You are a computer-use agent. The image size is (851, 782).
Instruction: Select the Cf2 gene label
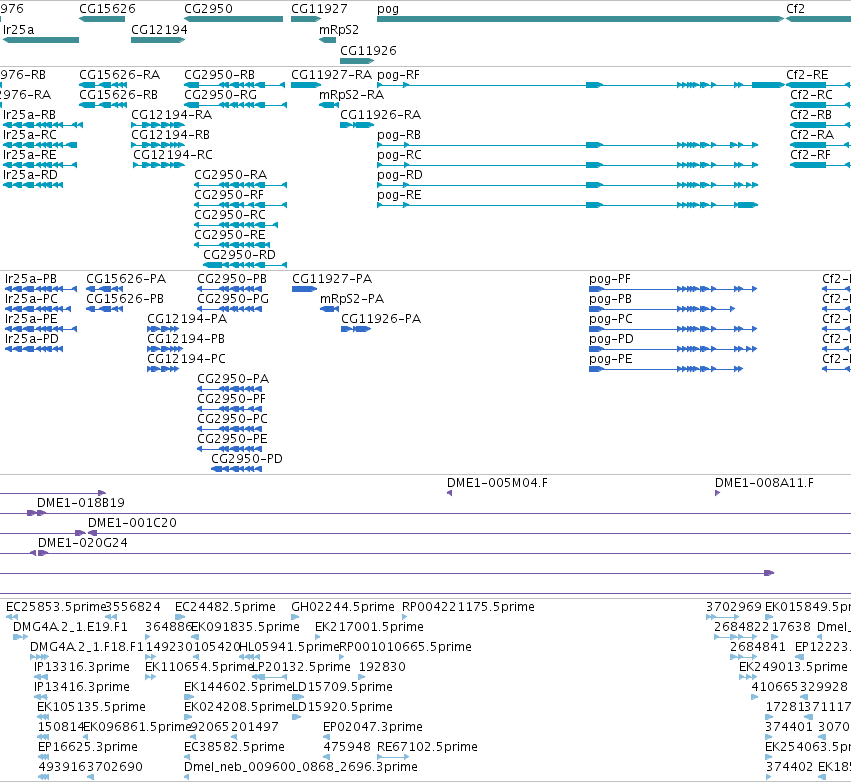click(795, 9)
